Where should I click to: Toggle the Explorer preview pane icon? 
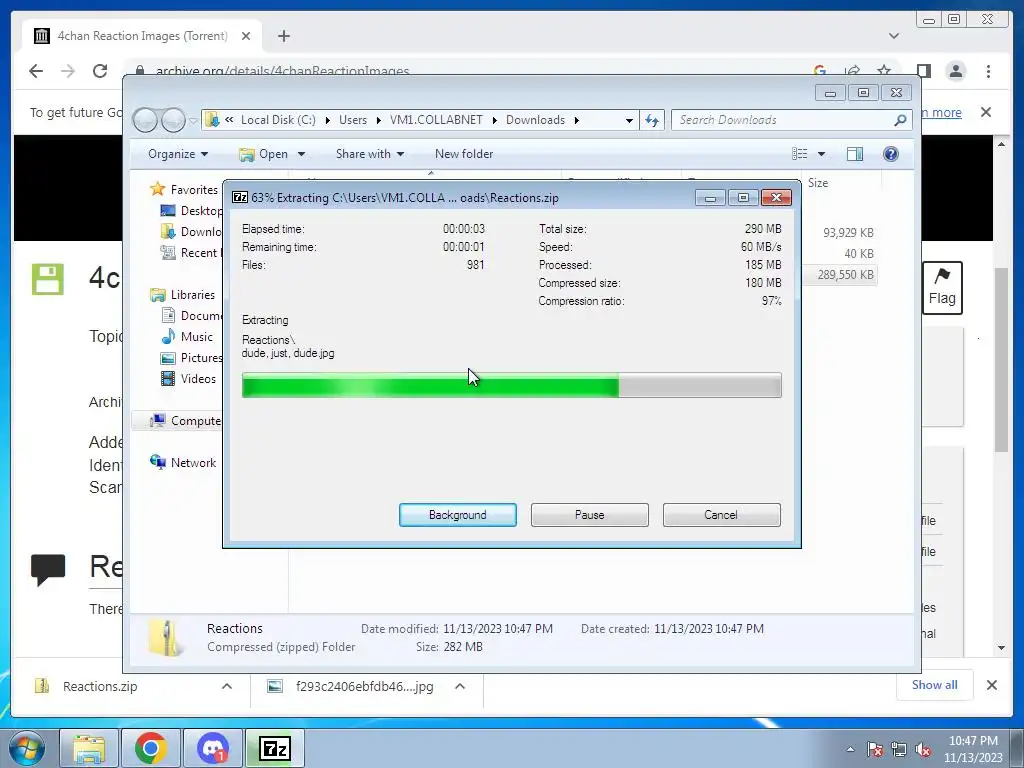coord(855,154)
